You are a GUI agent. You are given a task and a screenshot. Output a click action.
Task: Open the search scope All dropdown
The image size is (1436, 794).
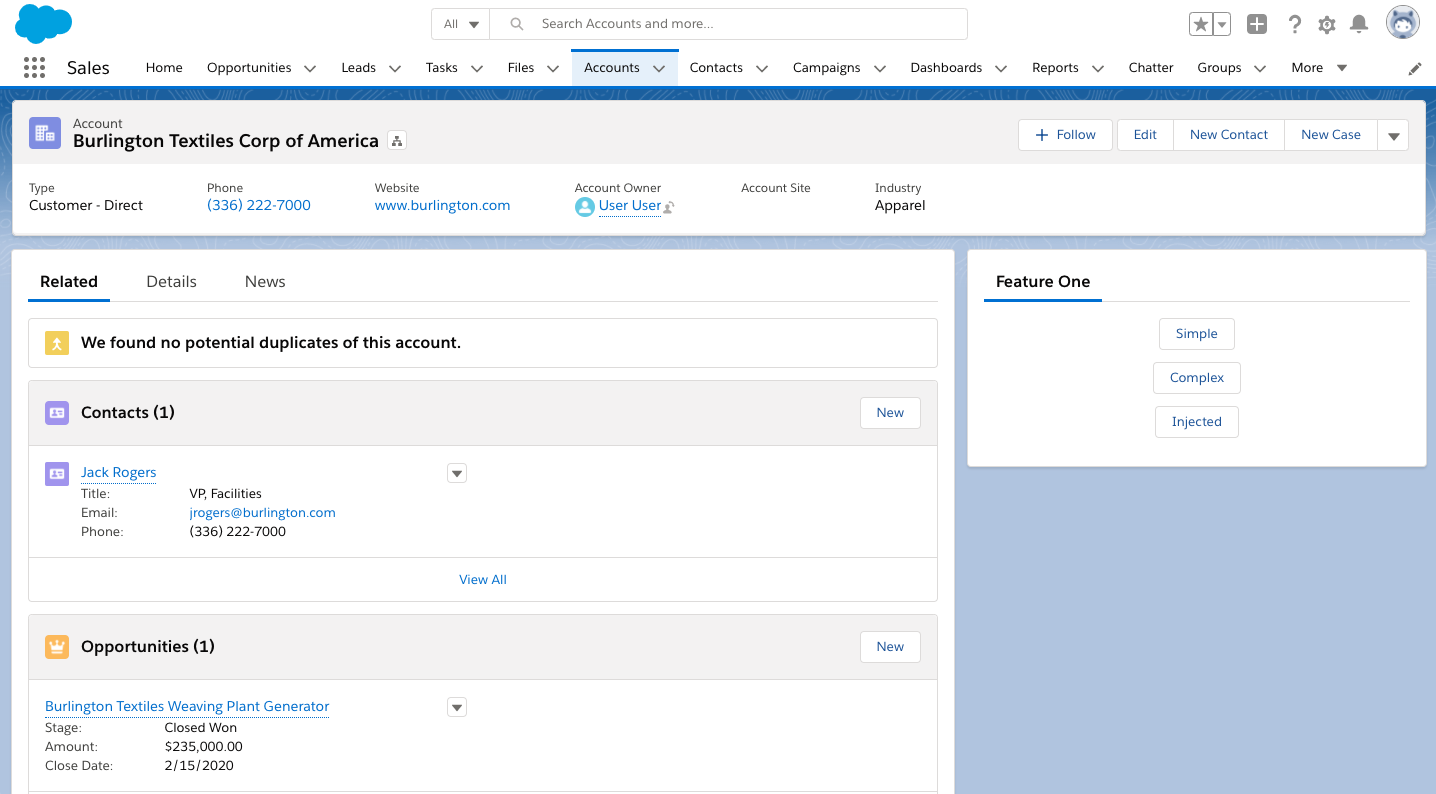point(460,24)
